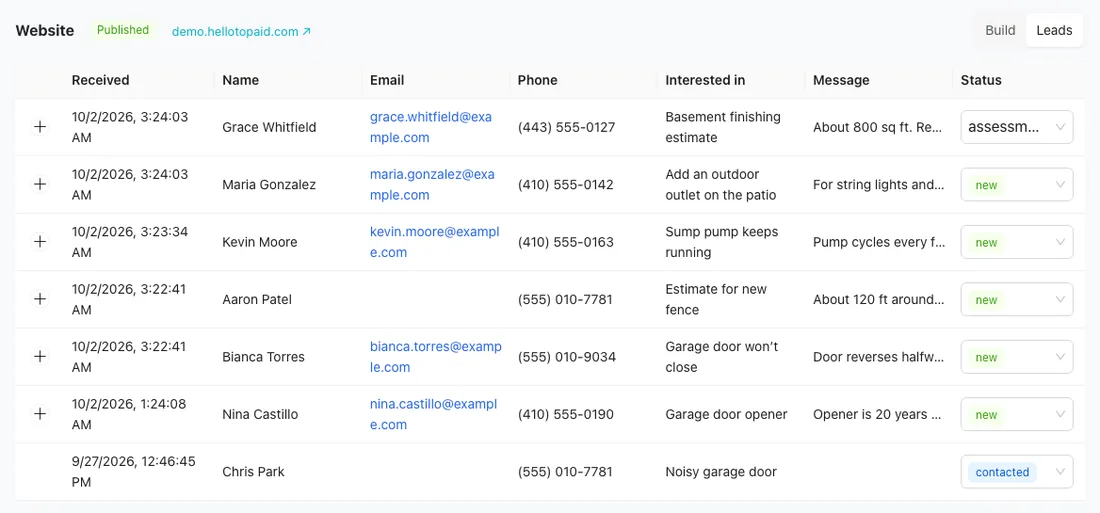Select the name Nina Castillo
This screenshot has height=513, width=1100.
tap(260, 415)
